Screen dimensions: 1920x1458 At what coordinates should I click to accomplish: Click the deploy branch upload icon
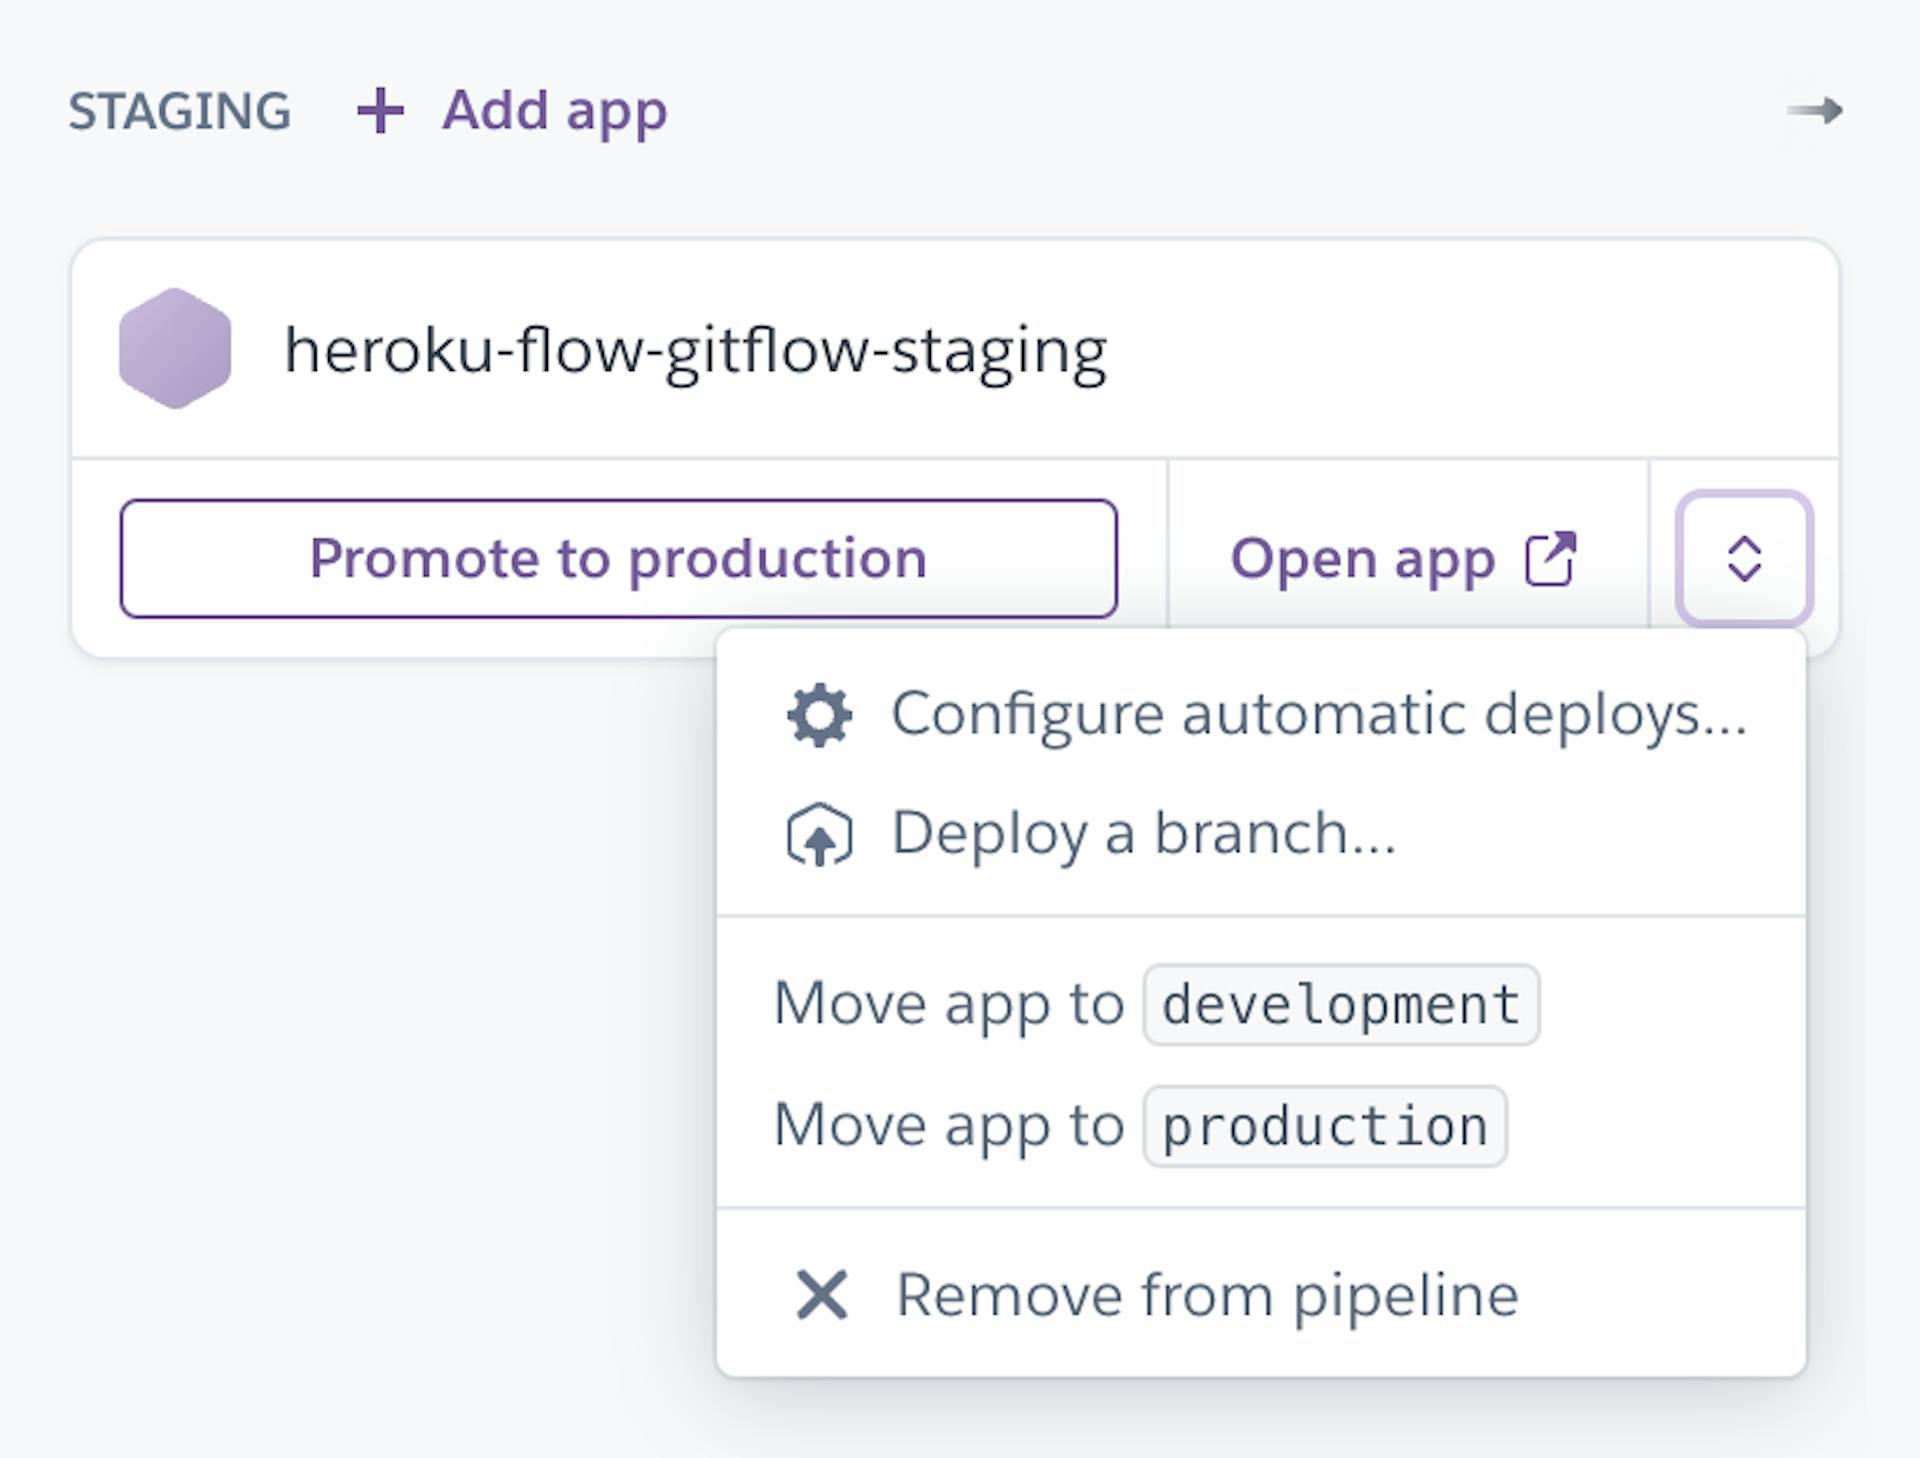819,835
